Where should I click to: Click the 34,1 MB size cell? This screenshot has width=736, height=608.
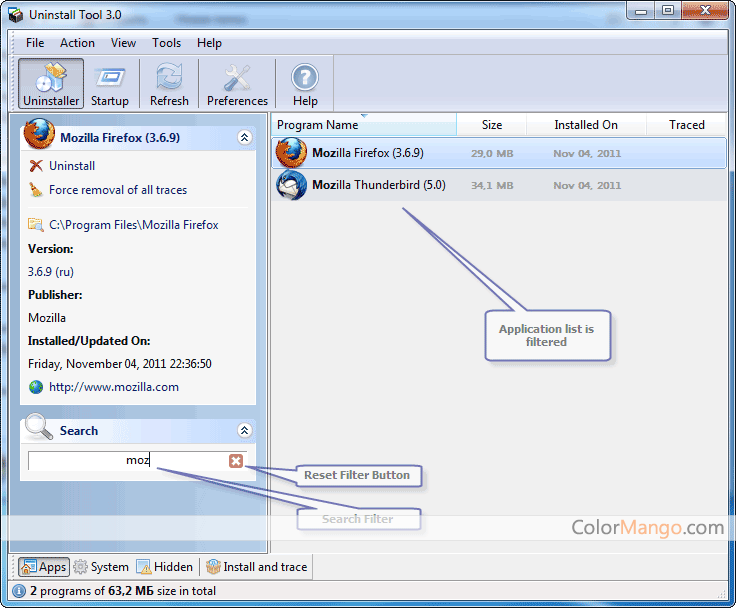pyautogui.click(x=492, y=185)
